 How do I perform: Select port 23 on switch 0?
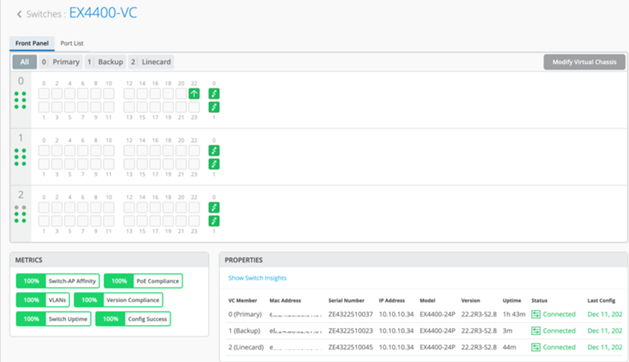[194, 107]
